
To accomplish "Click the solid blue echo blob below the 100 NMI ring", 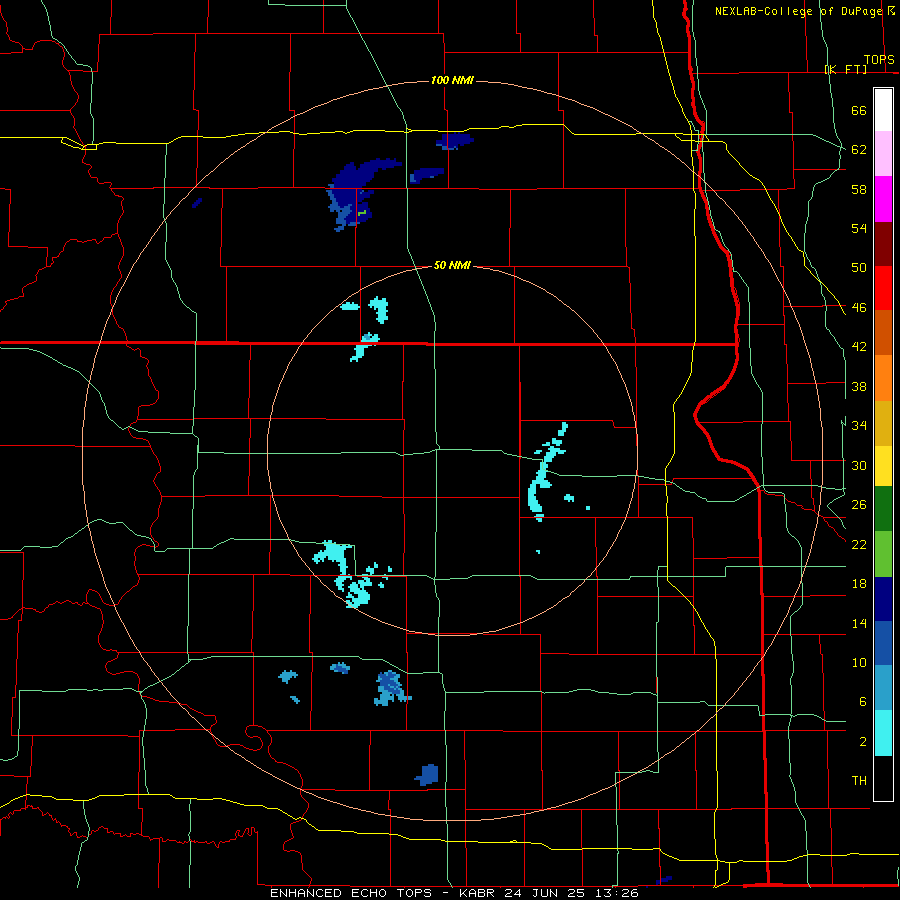I will [427, 775].
